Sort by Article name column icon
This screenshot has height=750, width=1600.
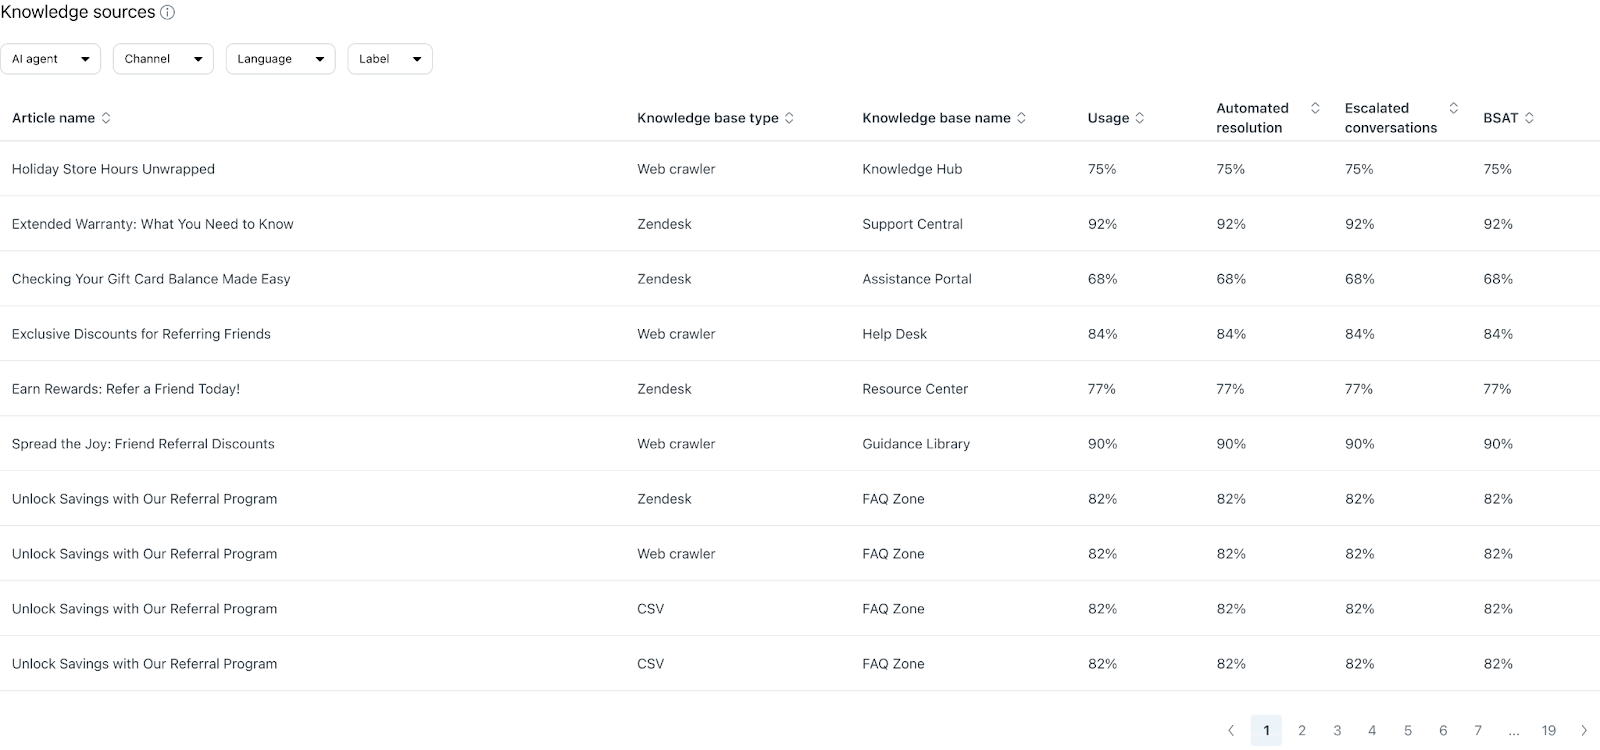click(x=106, y=118)
